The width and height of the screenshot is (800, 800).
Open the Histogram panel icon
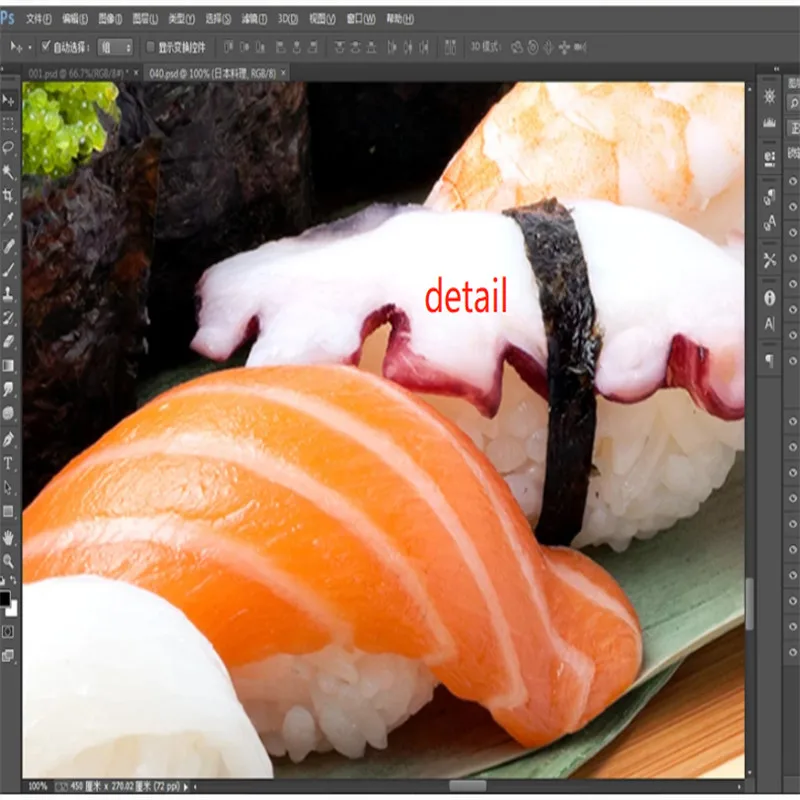click(769, 123)
